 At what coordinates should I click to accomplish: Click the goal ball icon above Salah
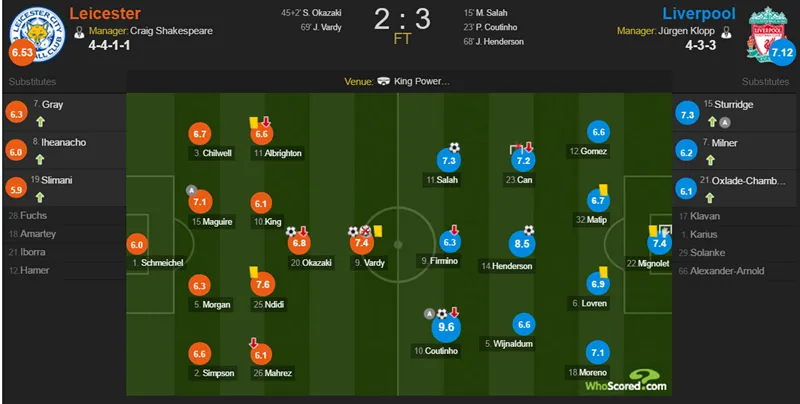[454, 148]
